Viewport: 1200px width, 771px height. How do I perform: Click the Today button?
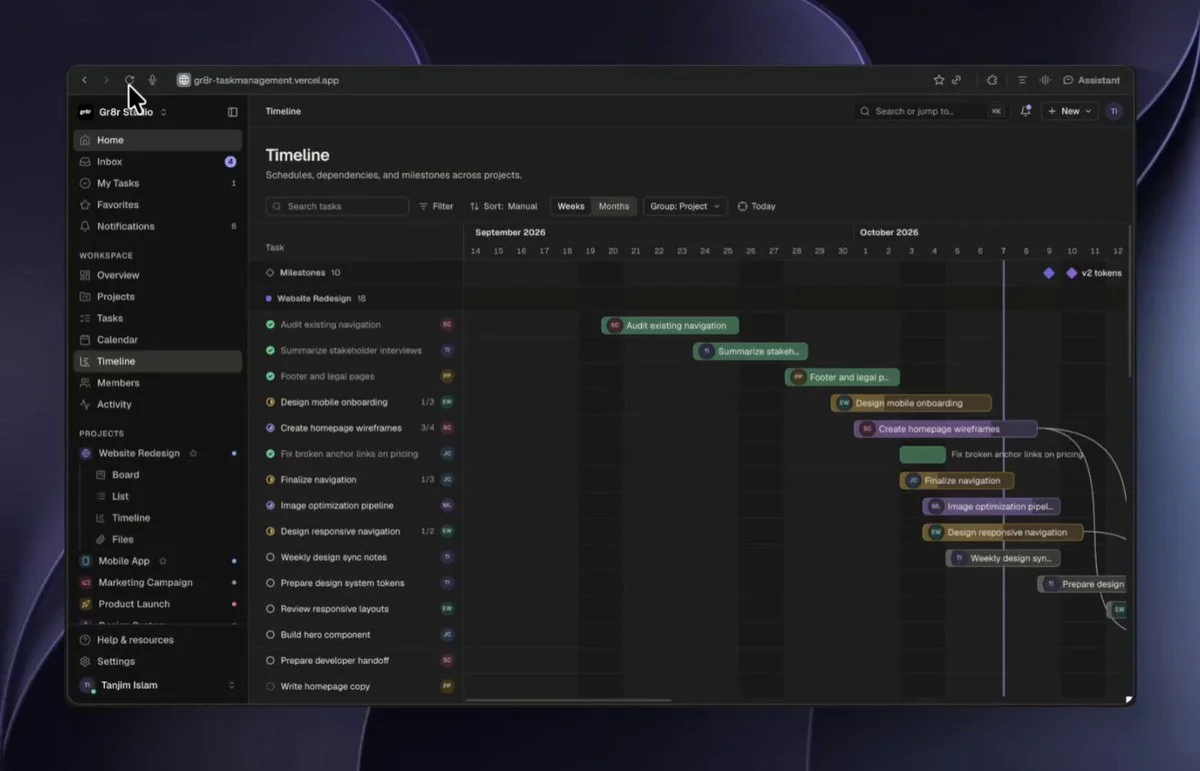(756, 206)
